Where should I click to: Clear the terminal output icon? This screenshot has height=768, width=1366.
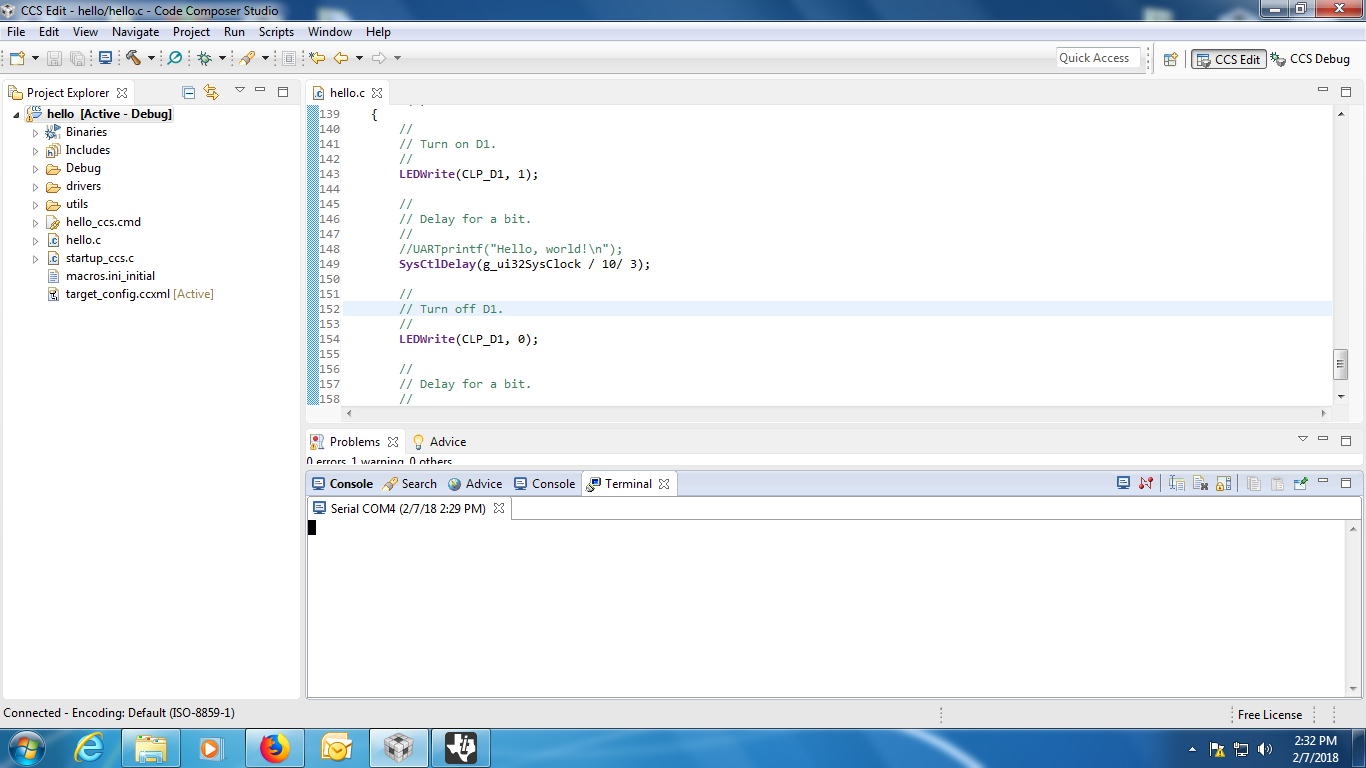click(1201, 483)
